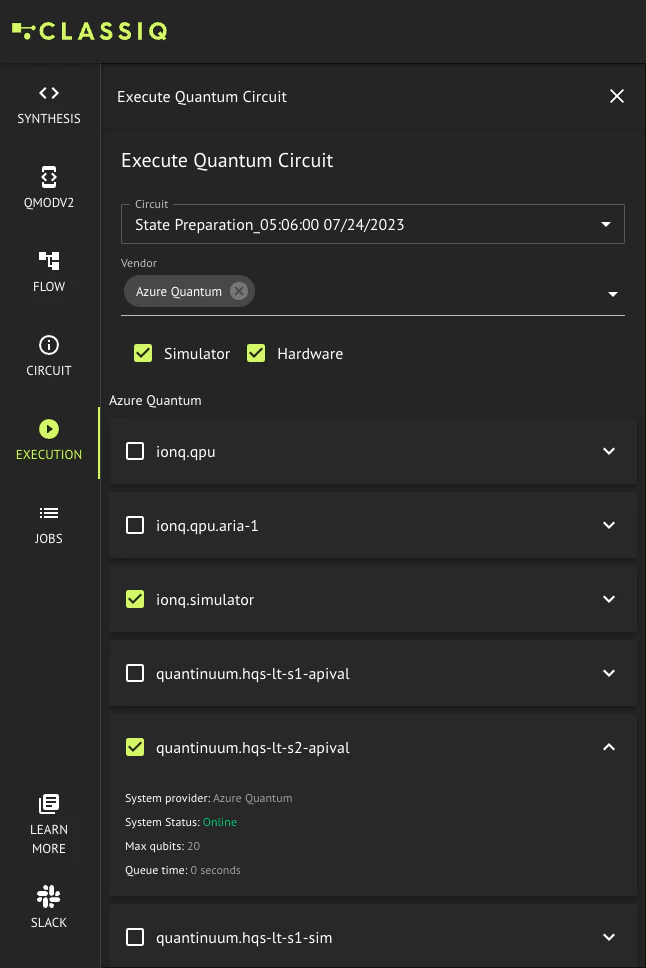The width and height of the screenshot is (646, 968).
Task: Uncheck the Simulator checkbox
Action: (143, 353)
